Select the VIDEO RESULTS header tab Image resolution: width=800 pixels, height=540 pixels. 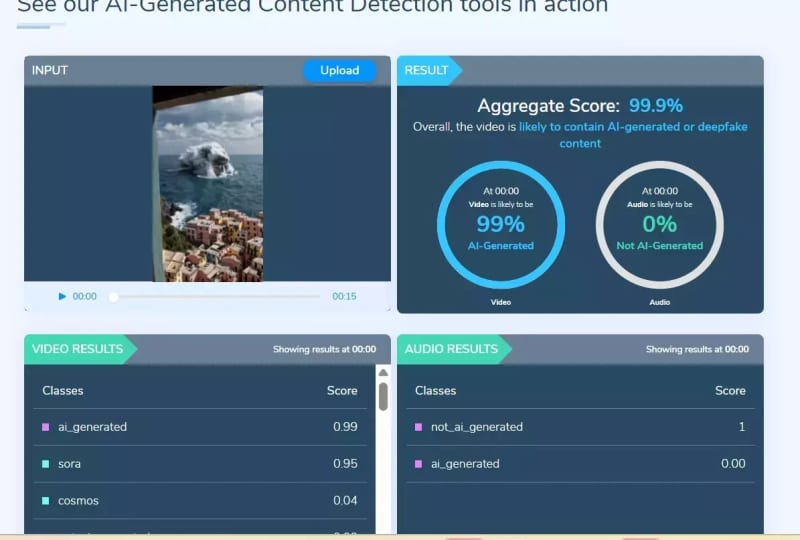[78, 349]
